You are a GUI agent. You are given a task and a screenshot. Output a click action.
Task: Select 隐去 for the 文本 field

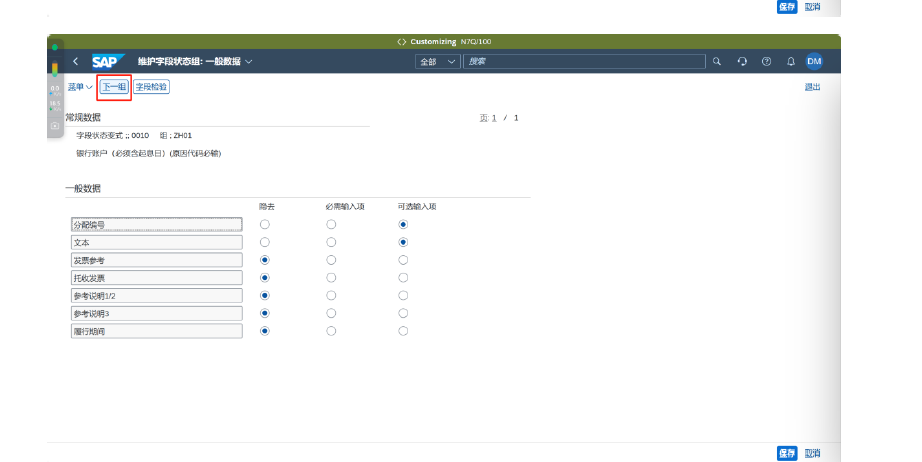click(x=265, y=242)
